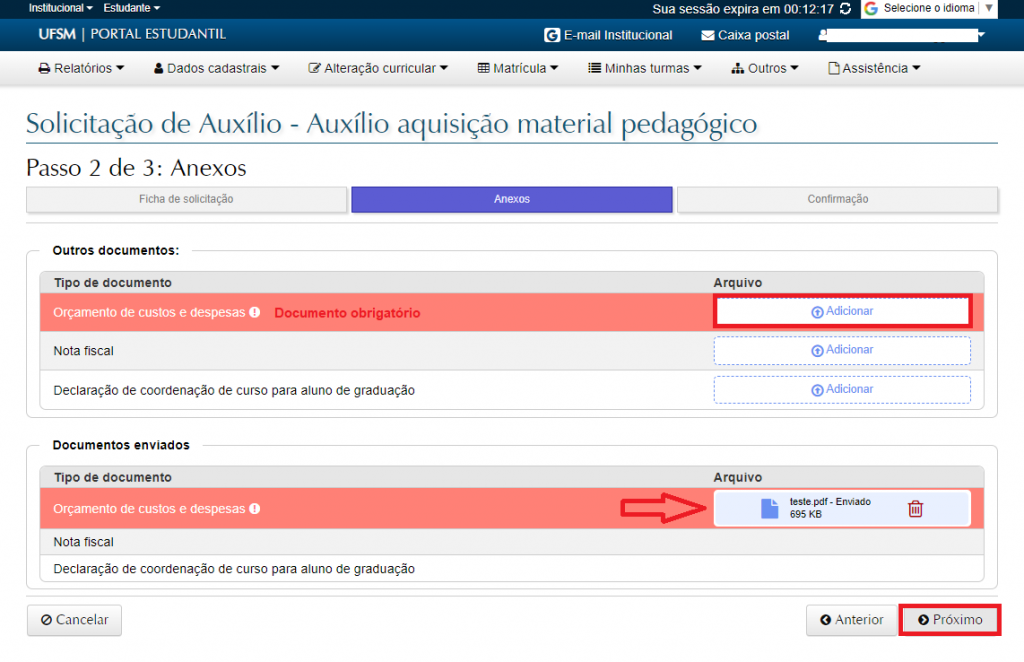Image resolution: width=1024 pixels, height=662 pixels.
Task: Open the Dados cadastrais dropdown
Action: (216, 69)
